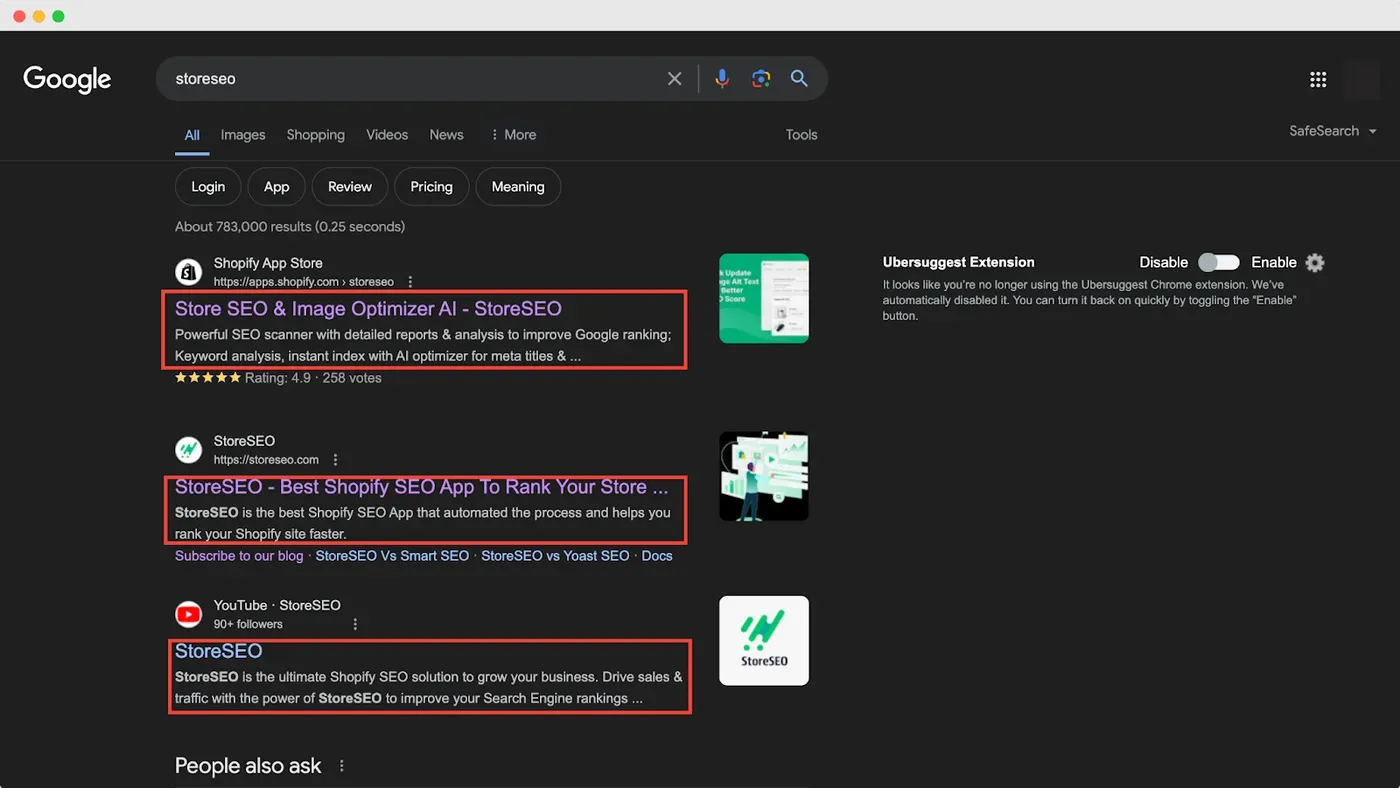Click the Enable label of Ubersuggest
Image resolution: width=1400 pixels, height=788 pixels.
pyautogui.click(x=1274, y=262)
